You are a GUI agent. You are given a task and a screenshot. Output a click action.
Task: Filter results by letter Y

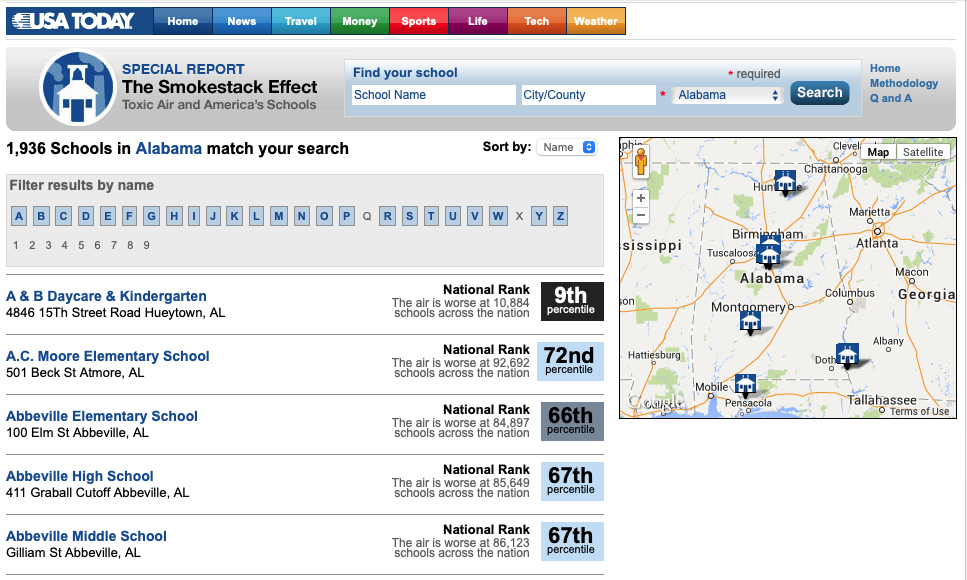coord(539,216)
